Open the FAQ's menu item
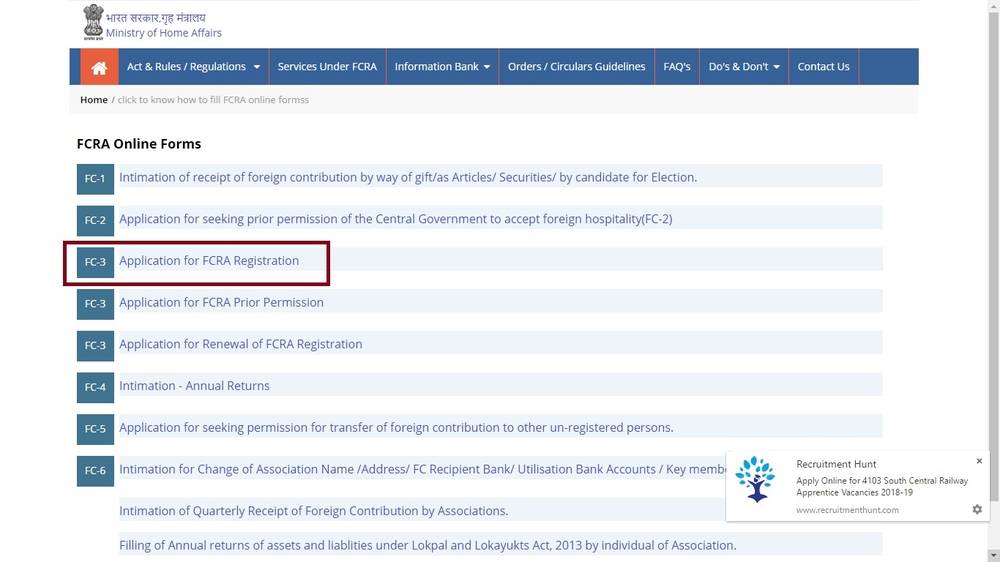The height and width of the screenshot is (562, 1000). [677, 67]
